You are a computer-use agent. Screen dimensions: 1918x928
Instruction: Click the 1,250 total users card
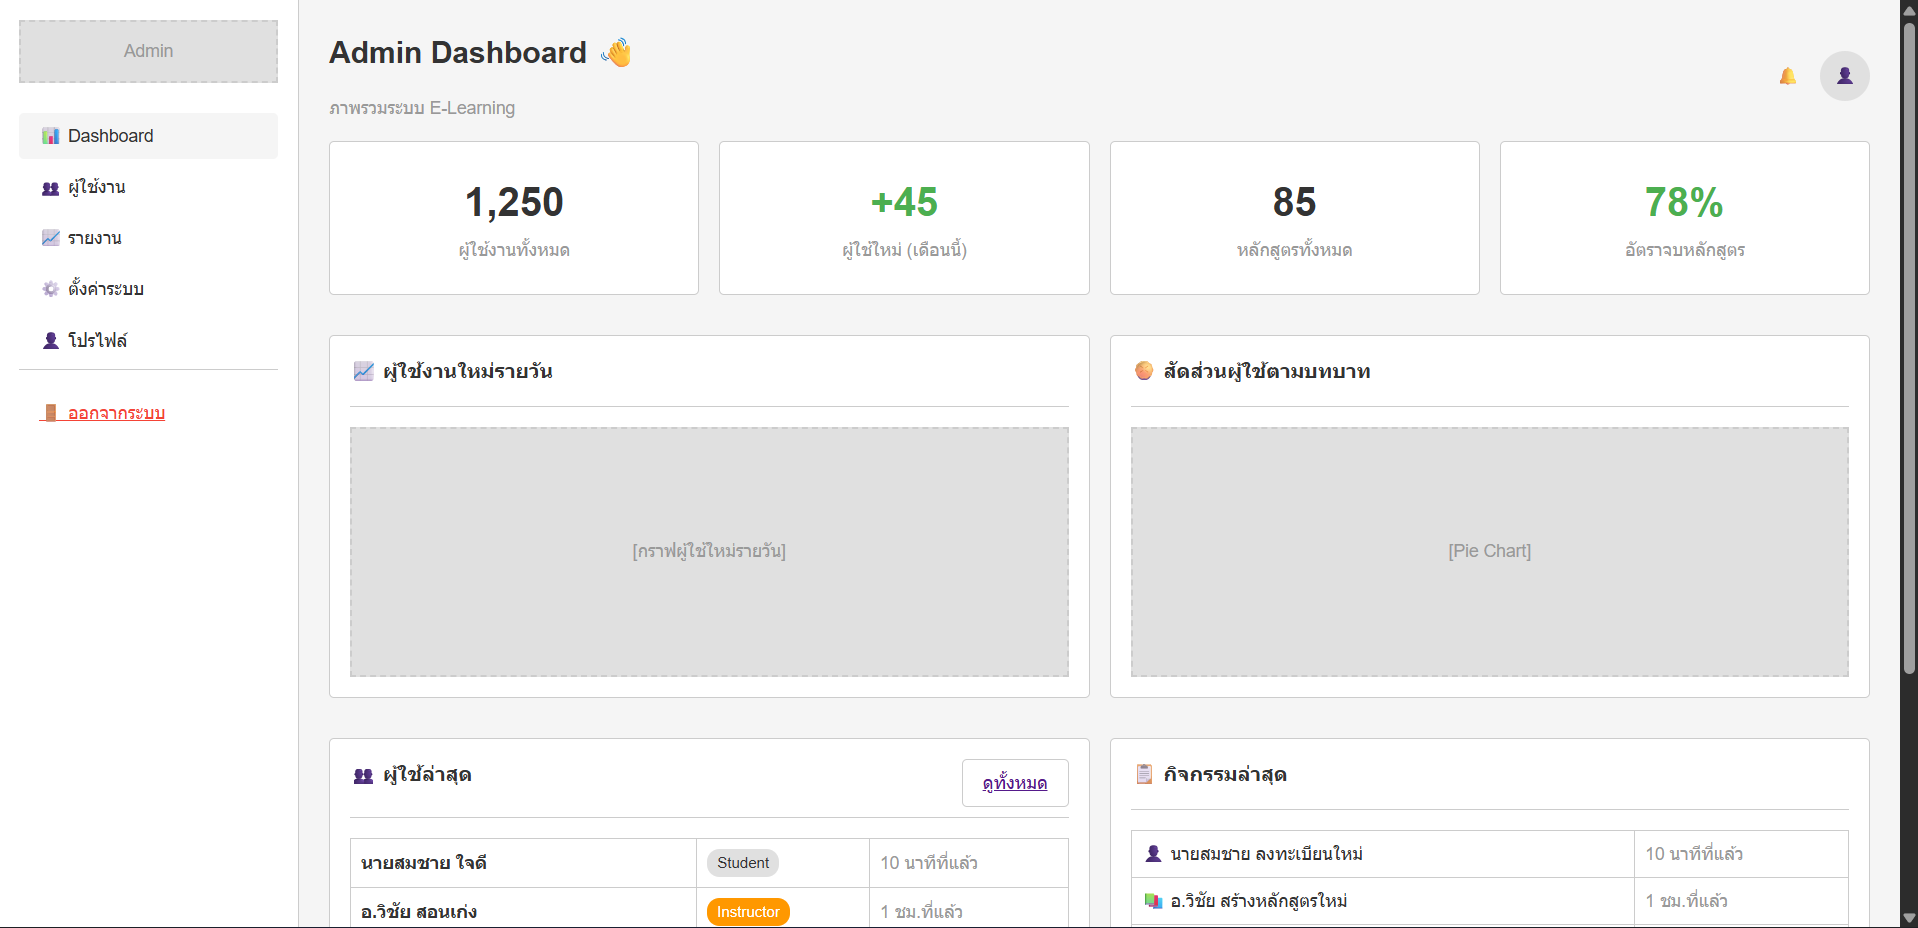click(x=513, y=218)
